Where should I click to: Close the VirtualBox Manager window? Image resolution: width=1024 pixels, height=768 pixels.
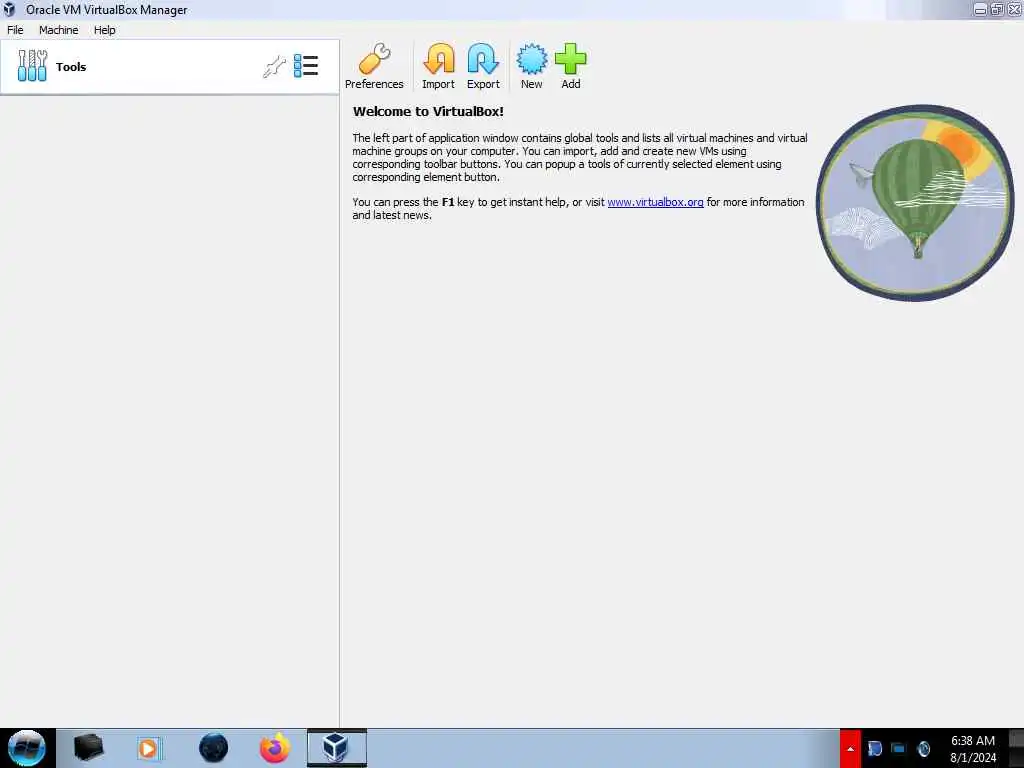pos(1014,10)
